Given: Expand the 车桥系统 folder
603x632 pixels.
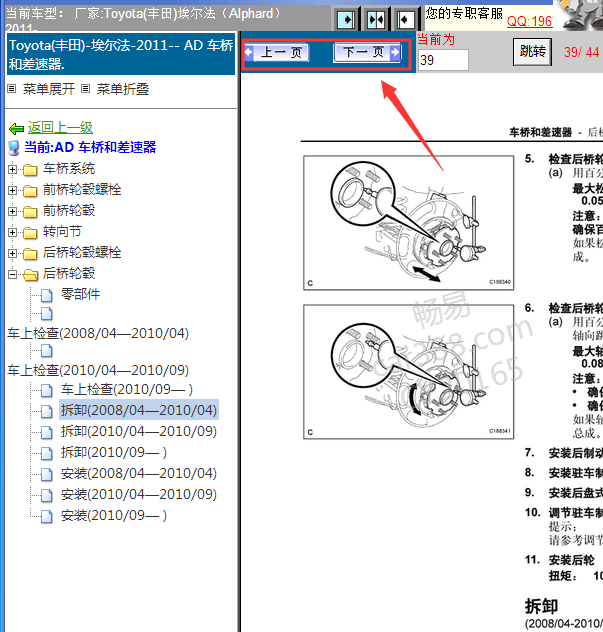Looking at the screenshot, I should coord(12,169).
